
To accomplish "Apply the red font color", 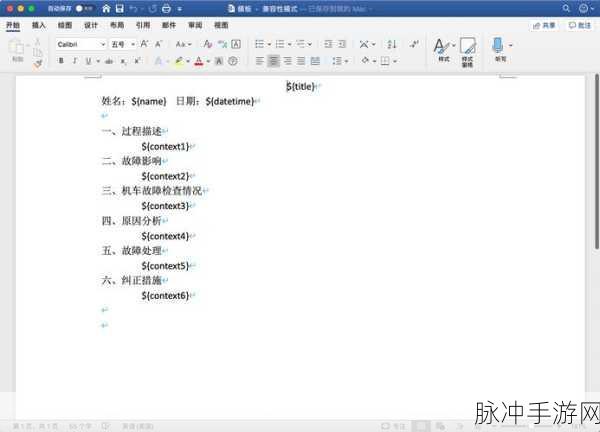I will [x=199, y=61].
